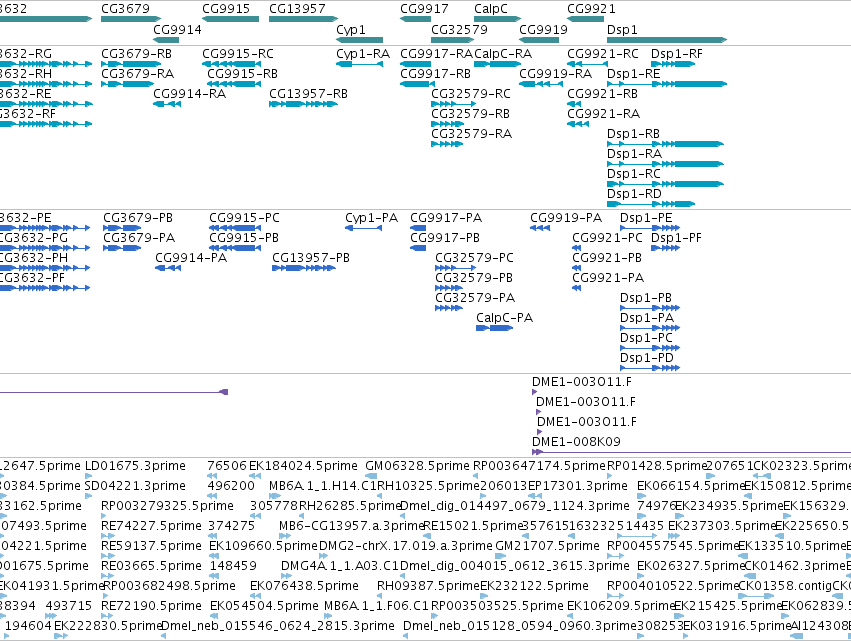Pick transcript CG9915-RC
Screen dimensions: 851x641
tap(231, 64)
